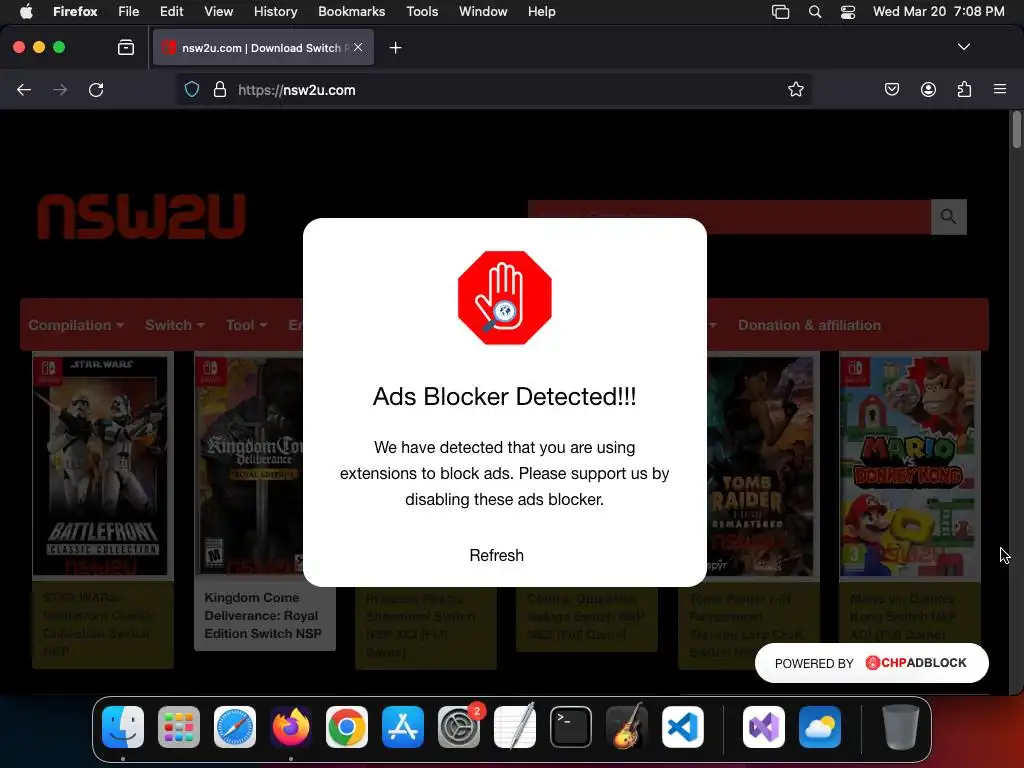Click the site search magnifier button
Image resolution: width=1024 pixels, height=768 pixels.
[948, 216]
